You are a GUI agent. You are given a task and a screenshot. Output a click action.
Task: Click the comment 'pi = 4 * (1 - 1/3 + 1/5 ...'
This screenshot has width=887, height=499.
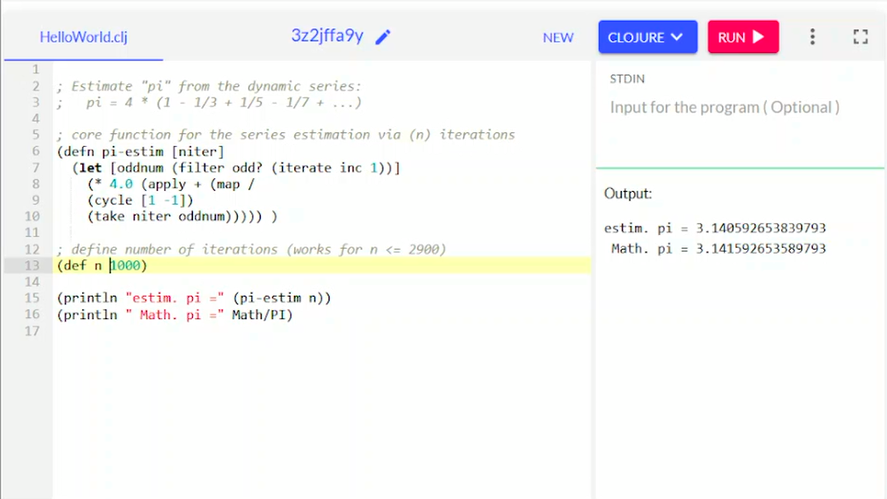[208, 102]
